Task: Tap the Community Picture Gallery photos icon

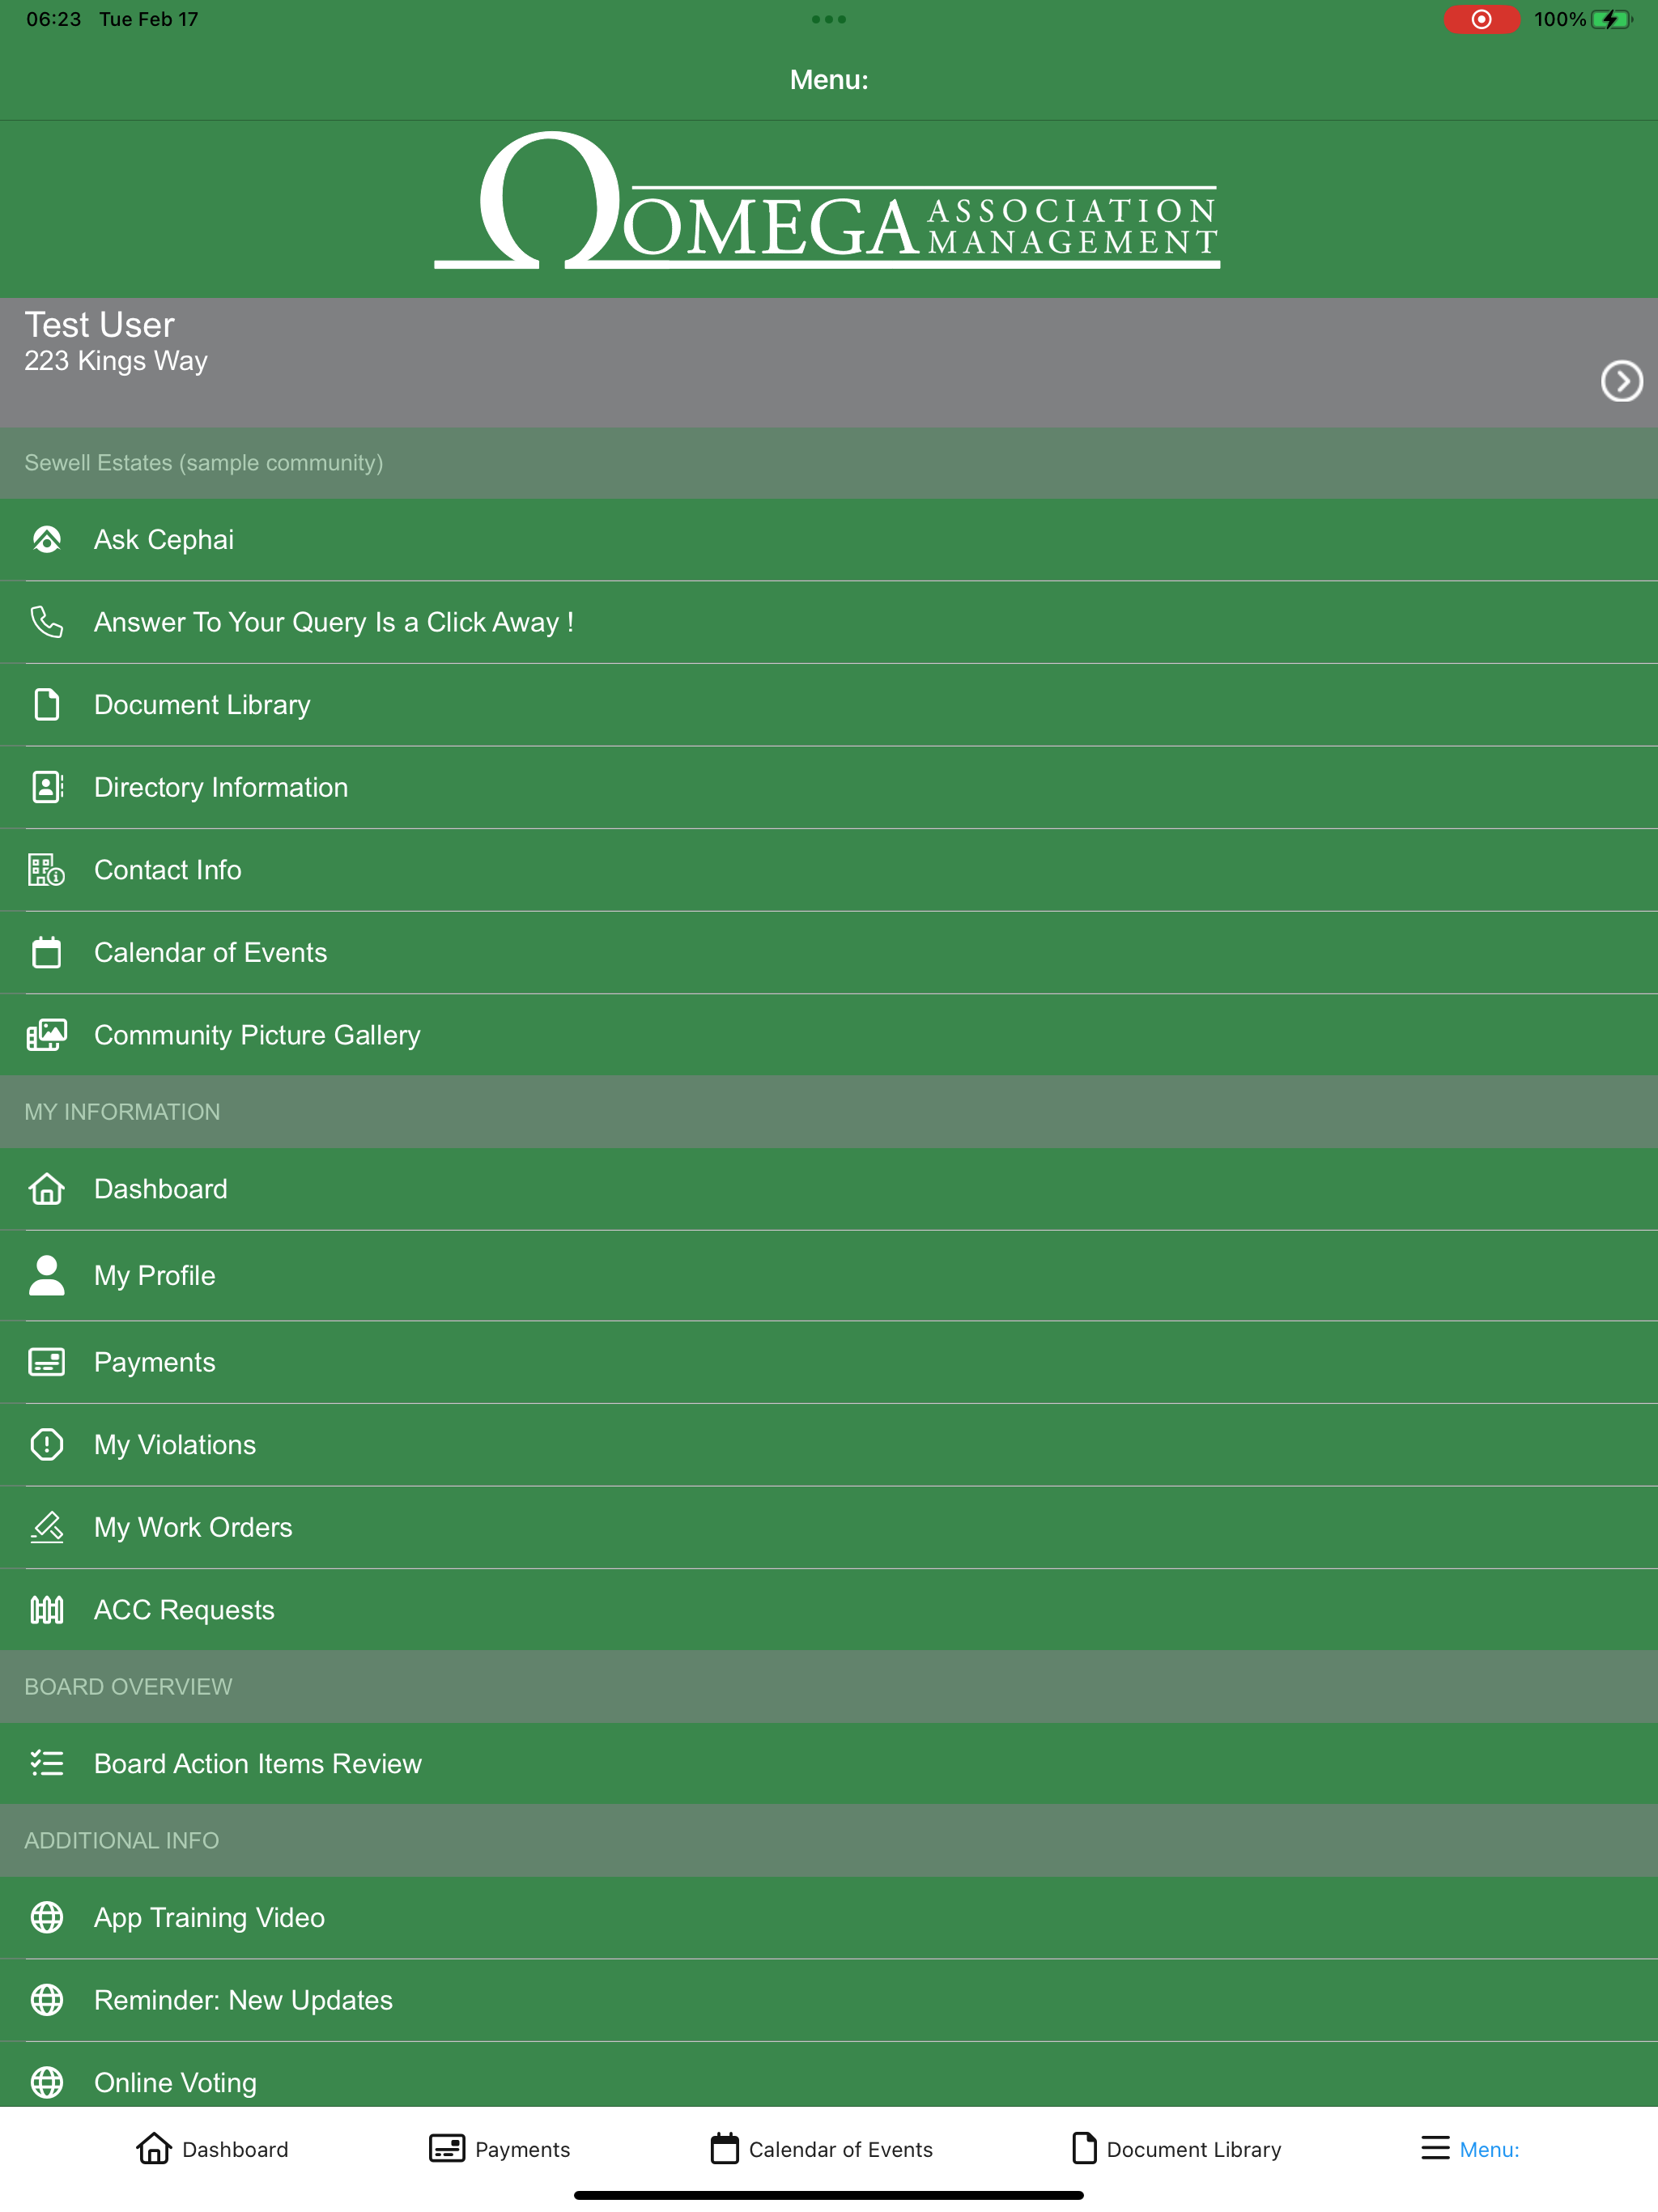Action: click(47, 1035)
